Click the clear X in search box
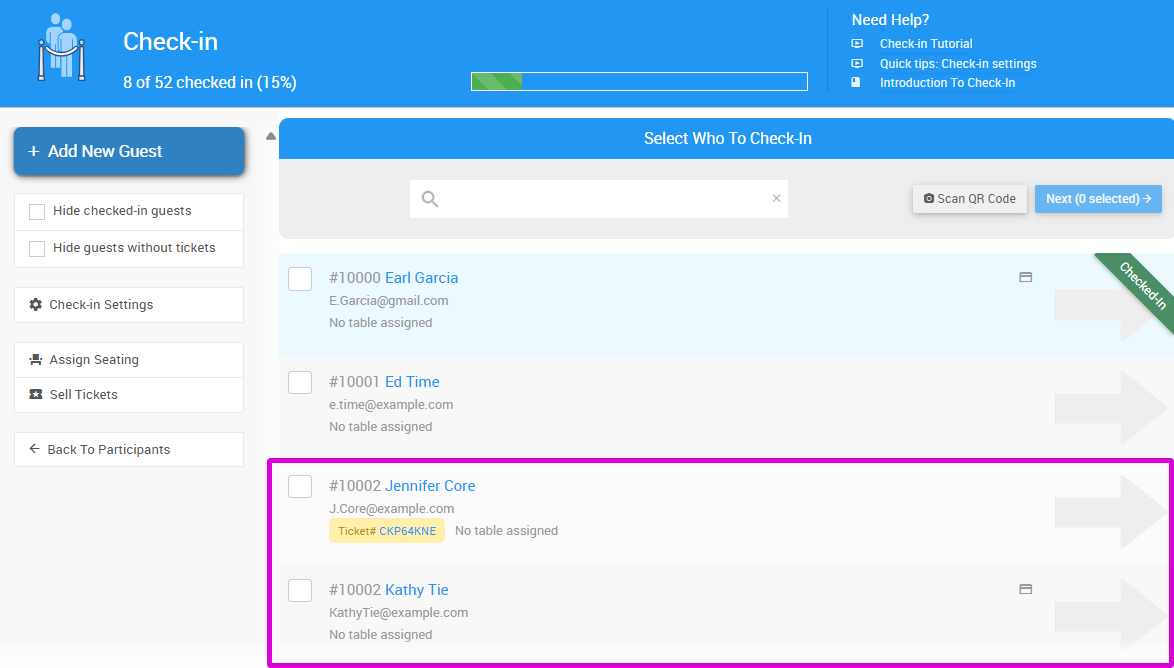 tap(776, 198)
